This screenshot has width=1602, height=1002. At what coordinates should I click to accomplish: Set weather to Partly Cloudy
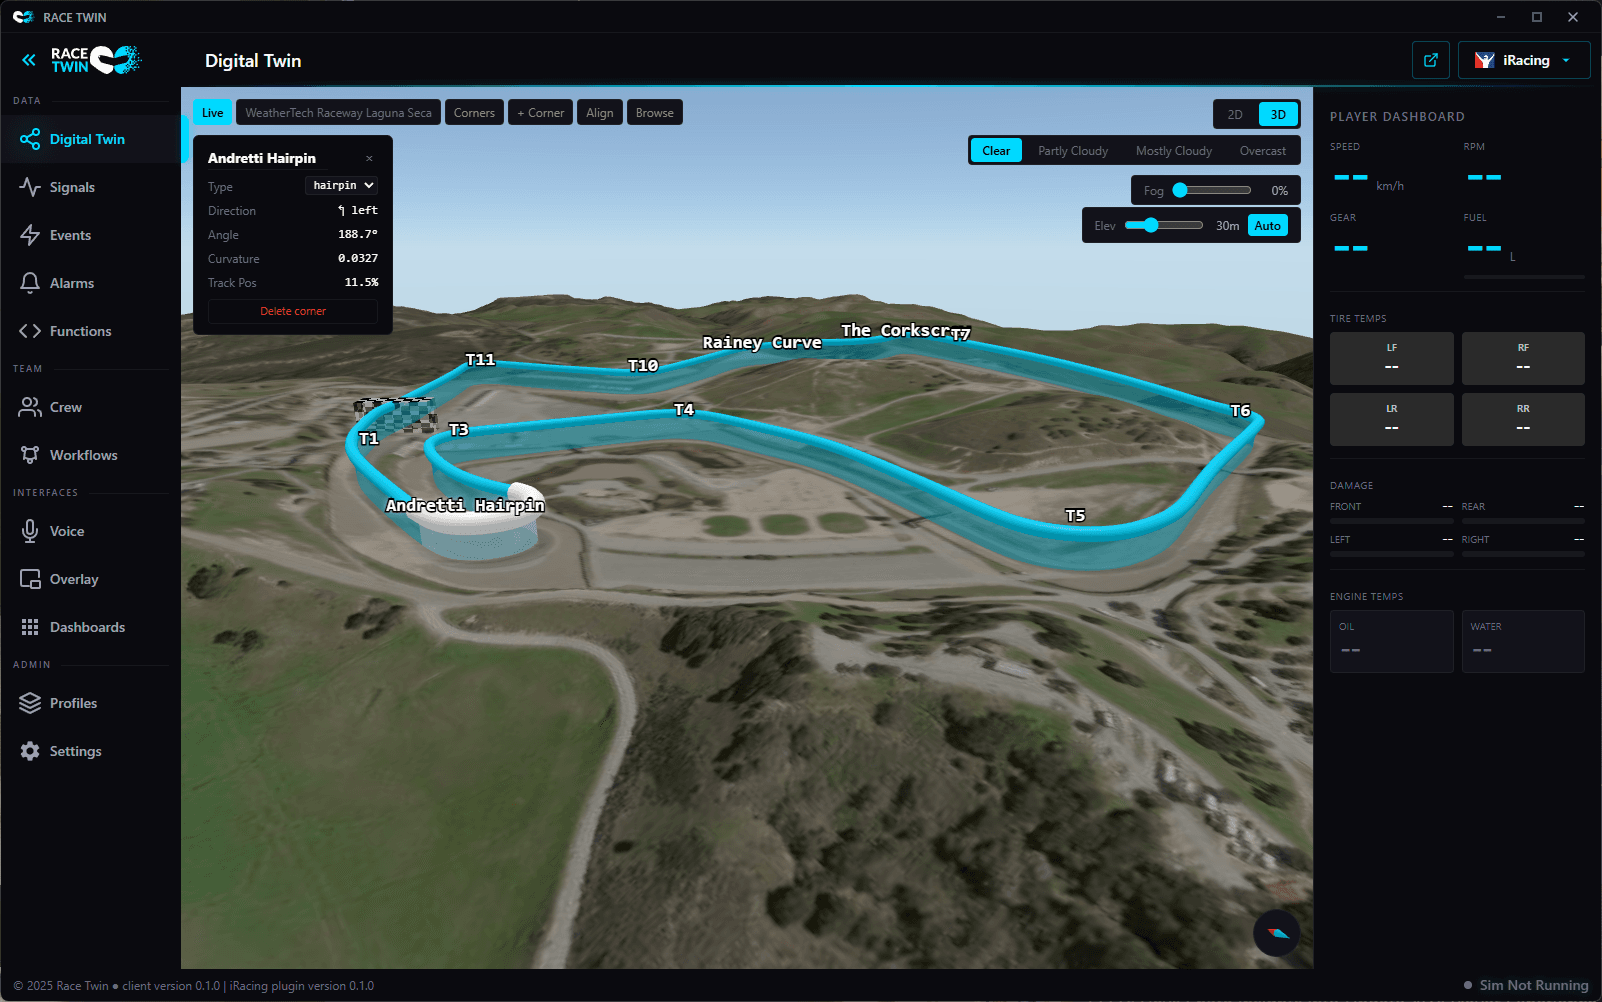(x=1073, y=151)
